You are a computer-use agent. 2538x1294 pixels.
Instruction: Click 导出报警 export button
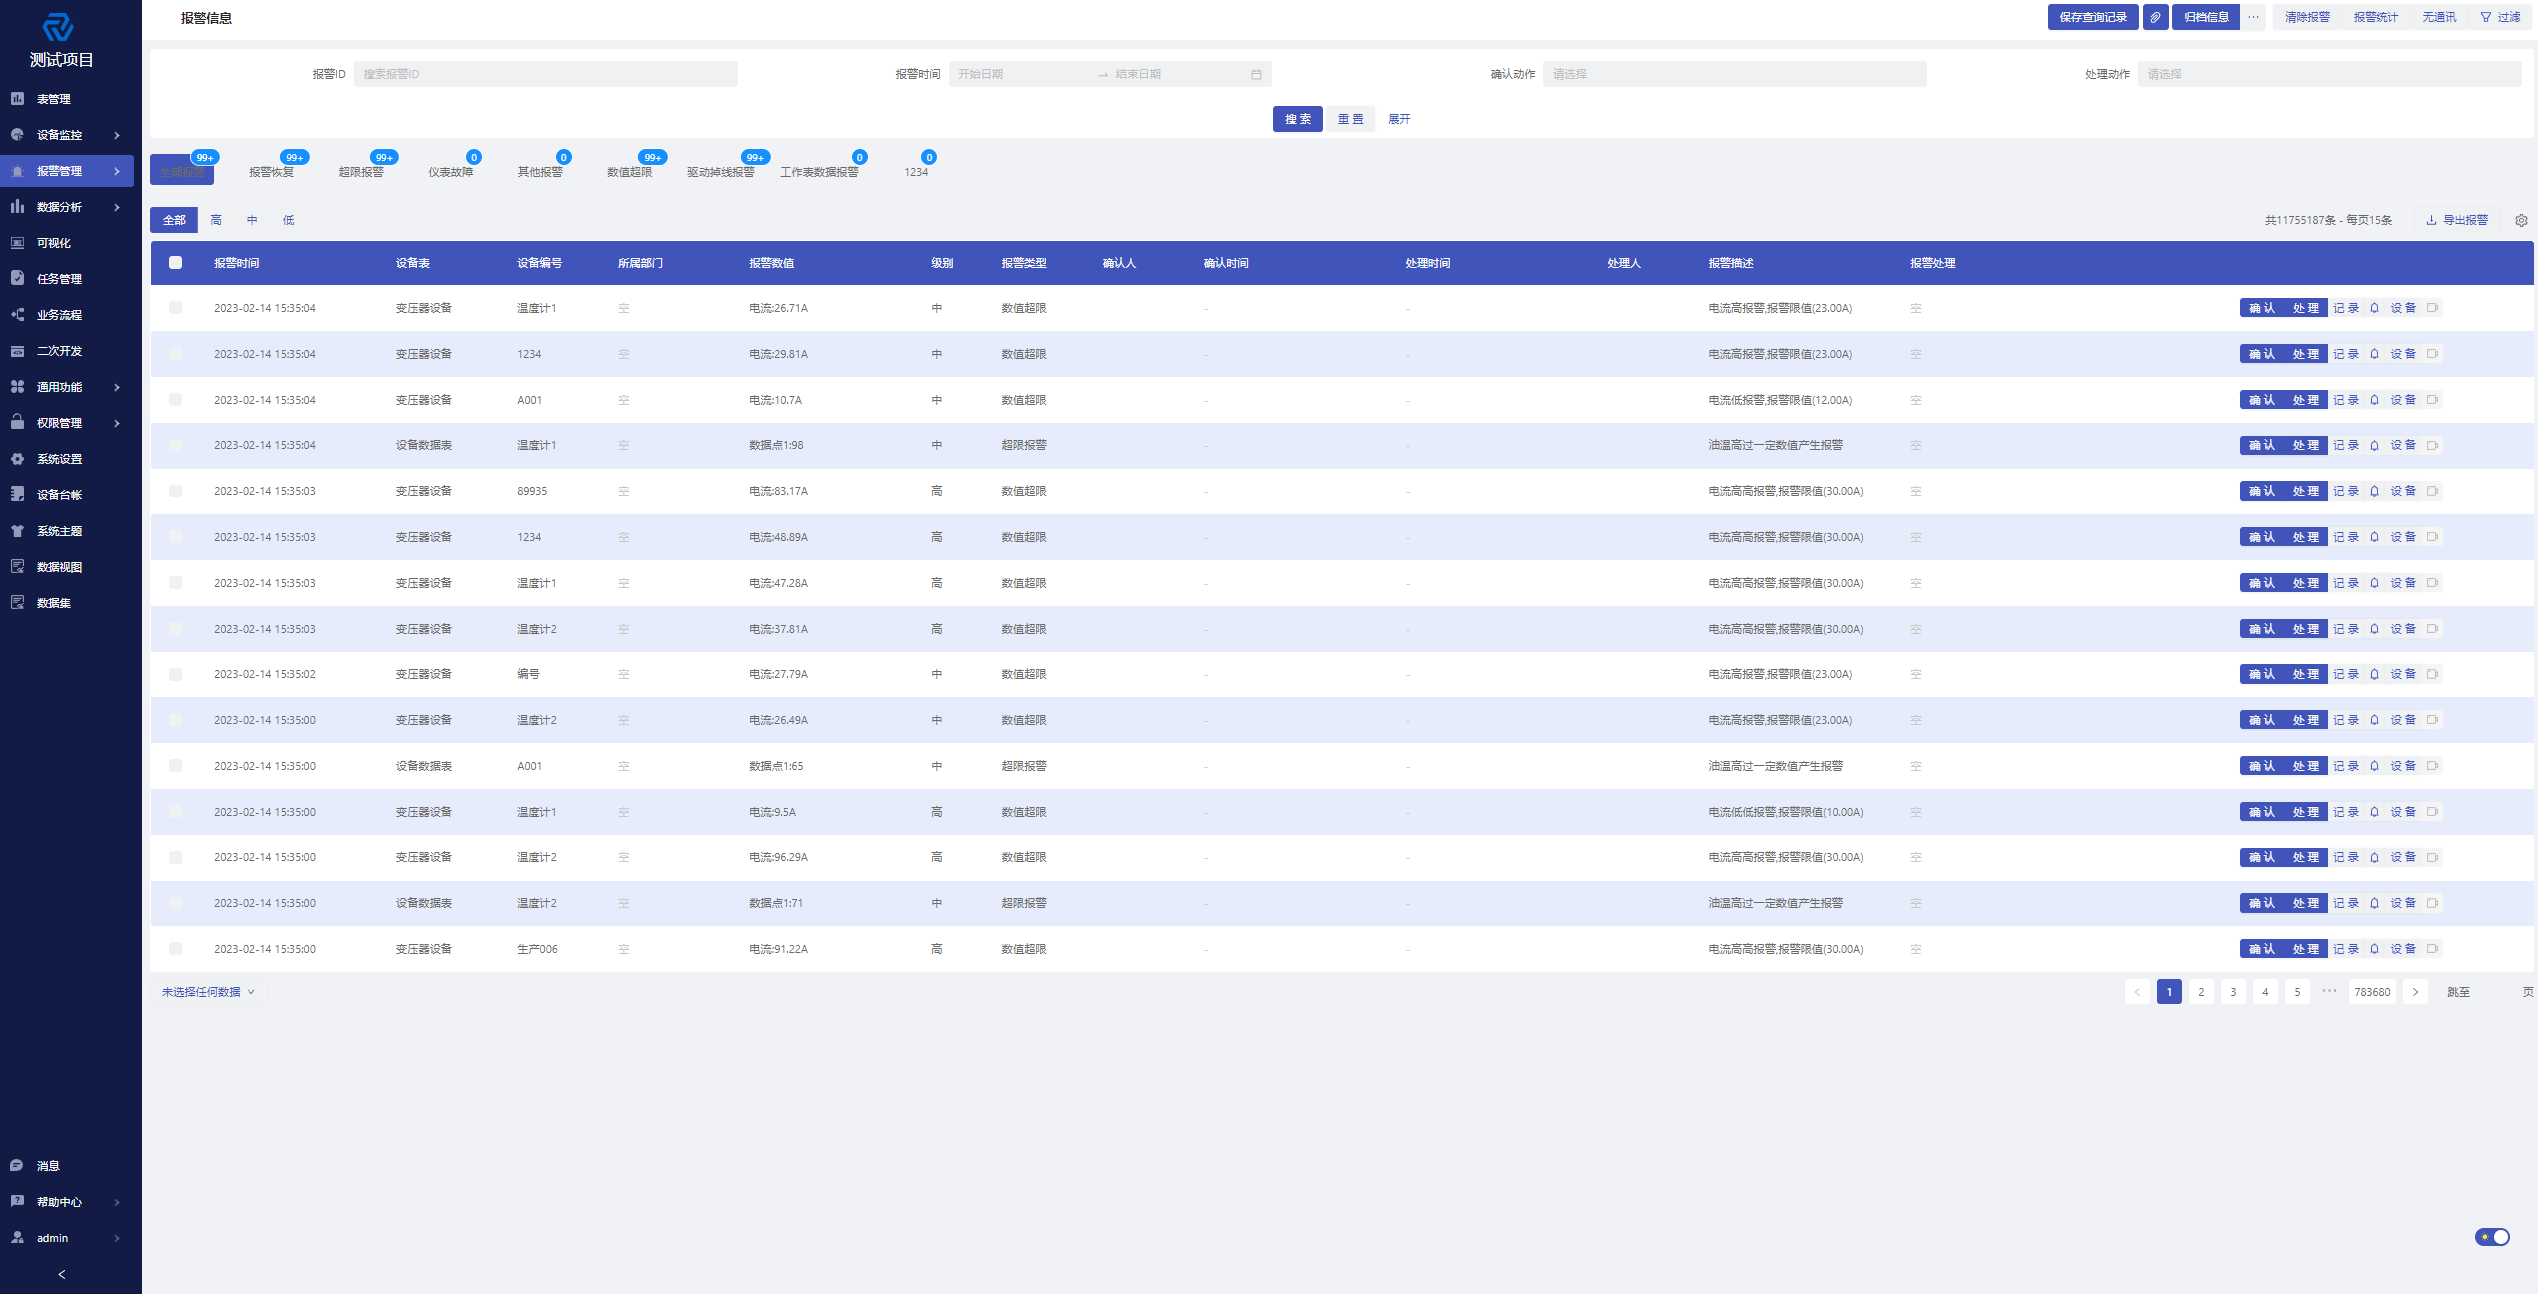coord(2458,220)
